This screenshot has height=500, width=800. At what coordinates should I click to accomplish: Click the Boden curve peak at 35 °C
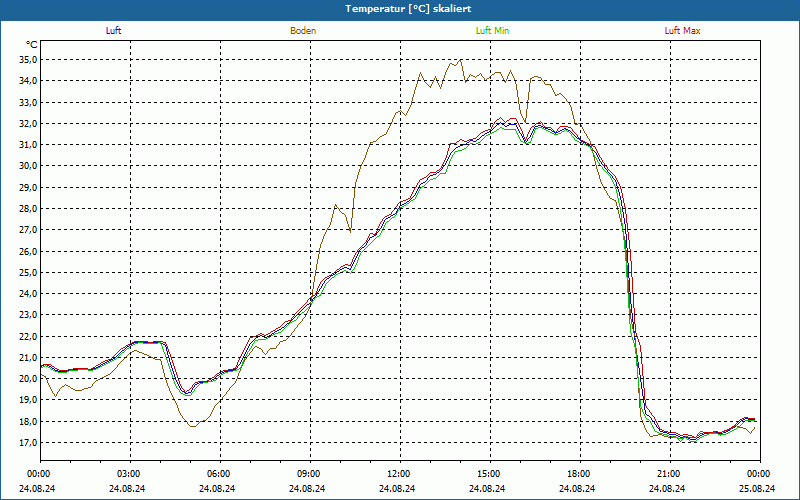(461, 60)
